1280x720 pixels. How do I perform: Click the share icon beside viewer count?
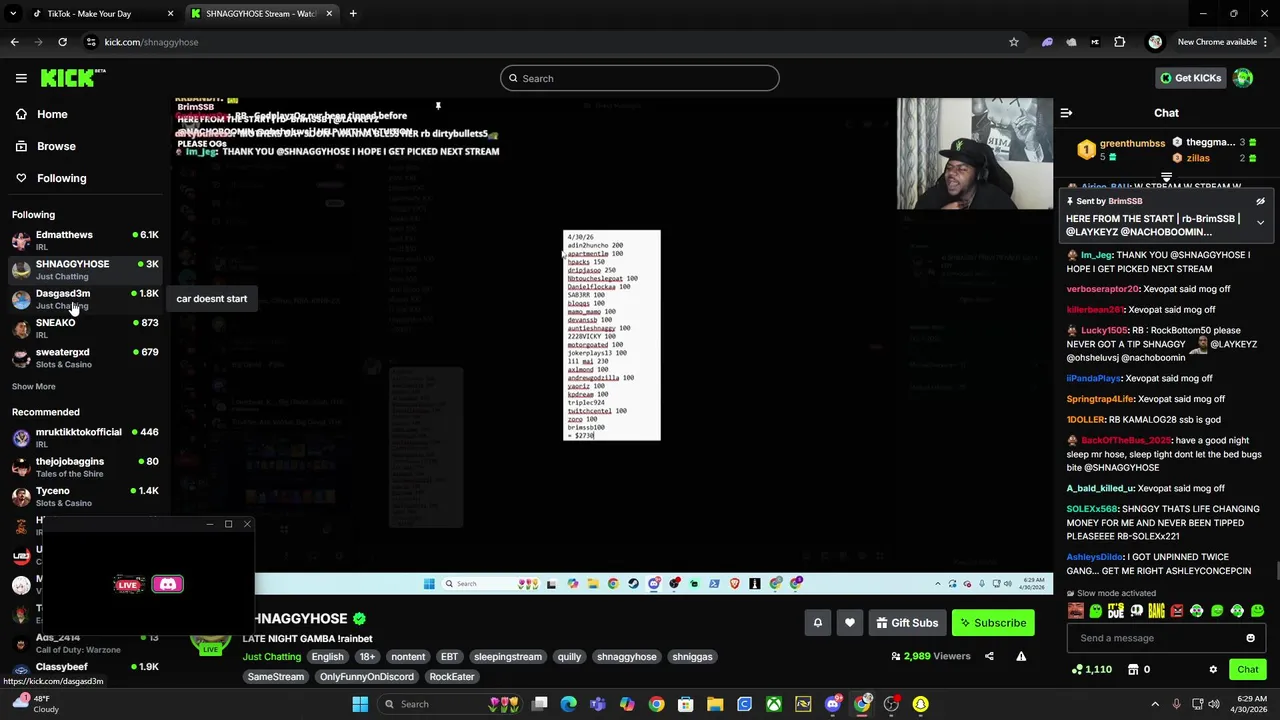pyautogui.click(x=989, y=656)
